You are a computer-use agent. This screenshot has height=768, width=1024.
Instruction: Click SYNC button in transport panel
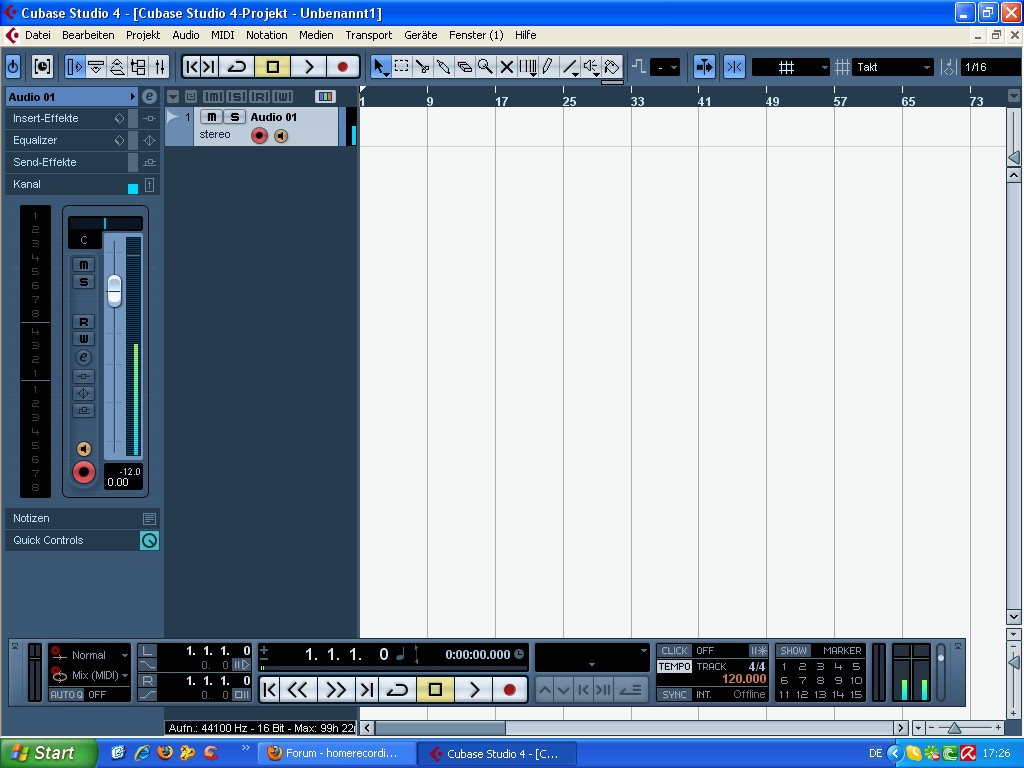point(674,694)
